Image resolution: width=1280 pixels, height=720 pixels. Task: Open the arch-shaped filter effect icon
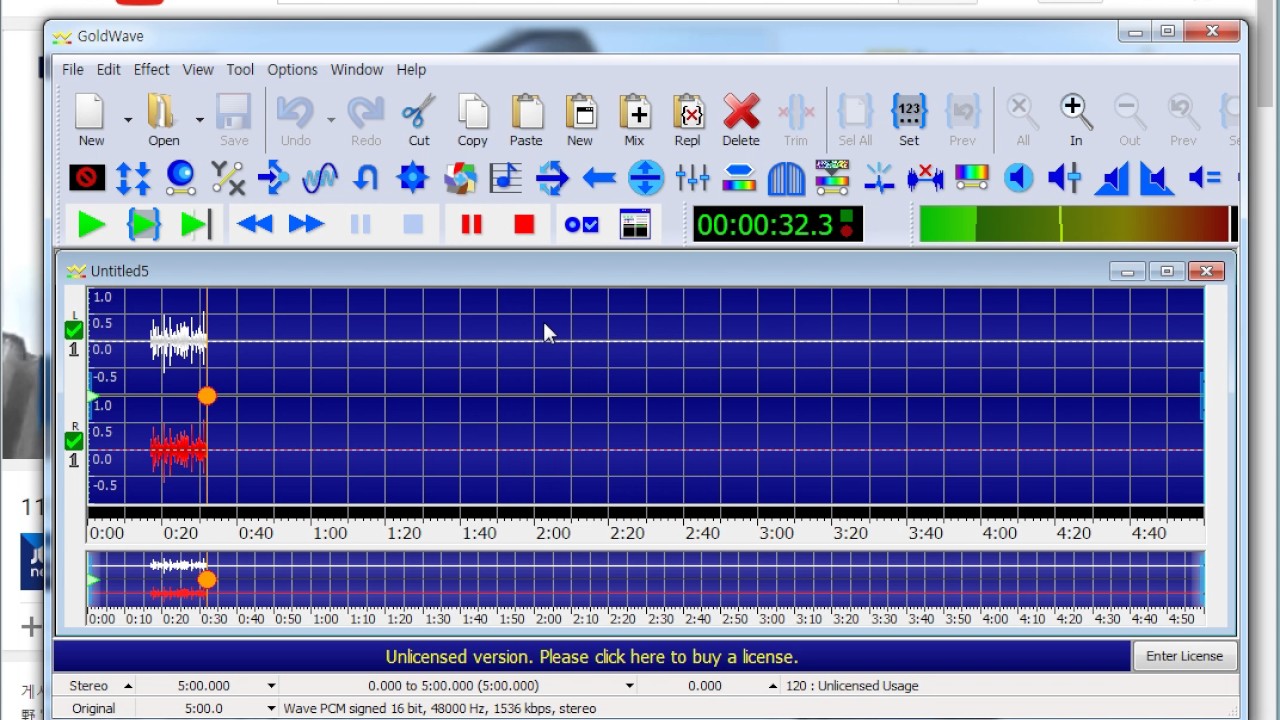(786, 178)
